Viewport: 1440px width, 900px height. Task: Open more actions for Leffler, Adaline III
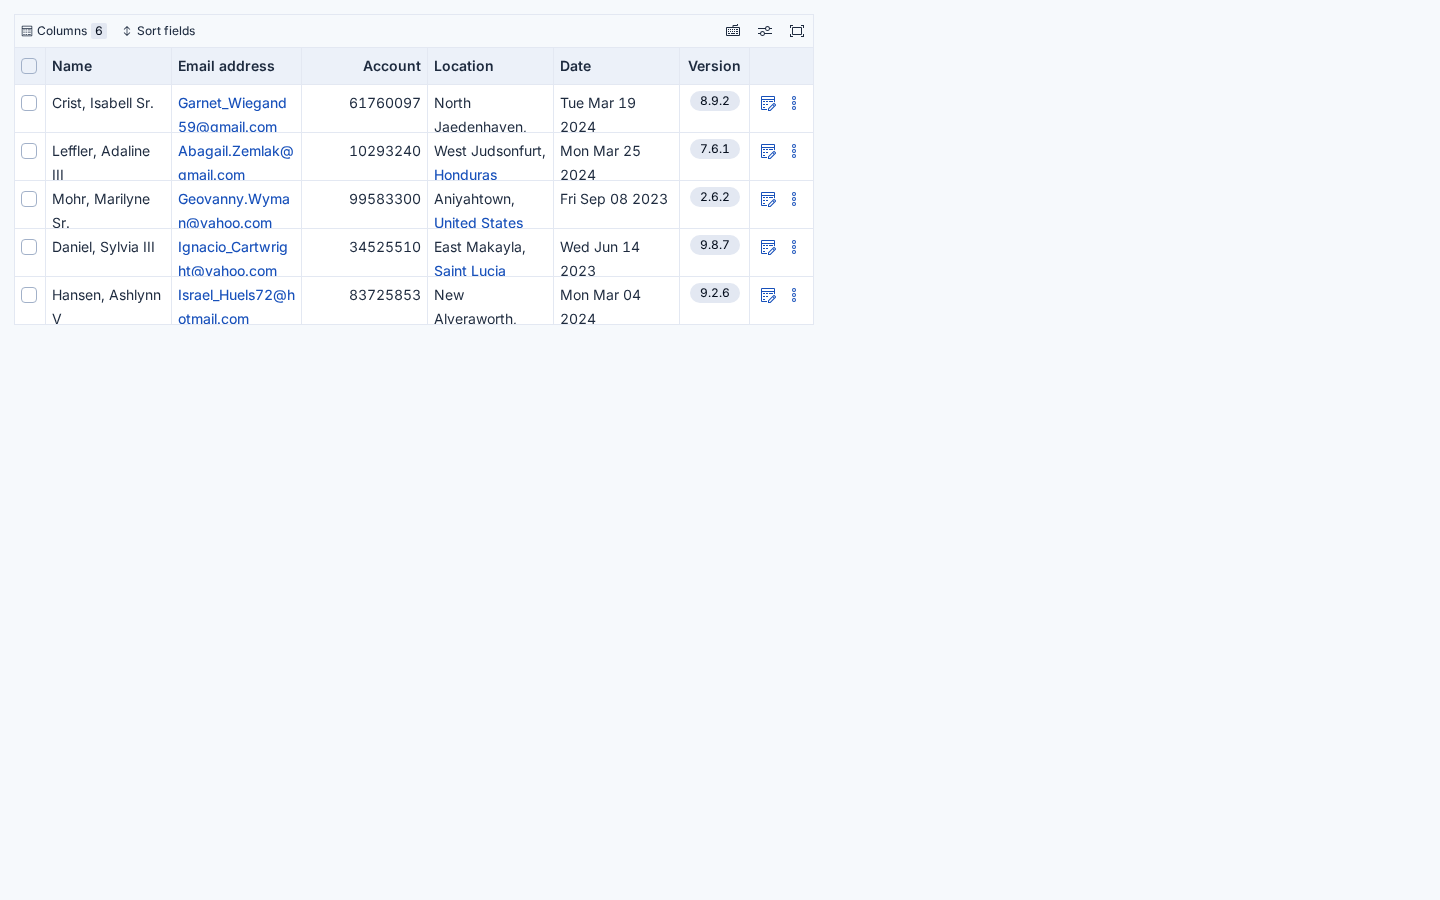[x=794, y=151]
